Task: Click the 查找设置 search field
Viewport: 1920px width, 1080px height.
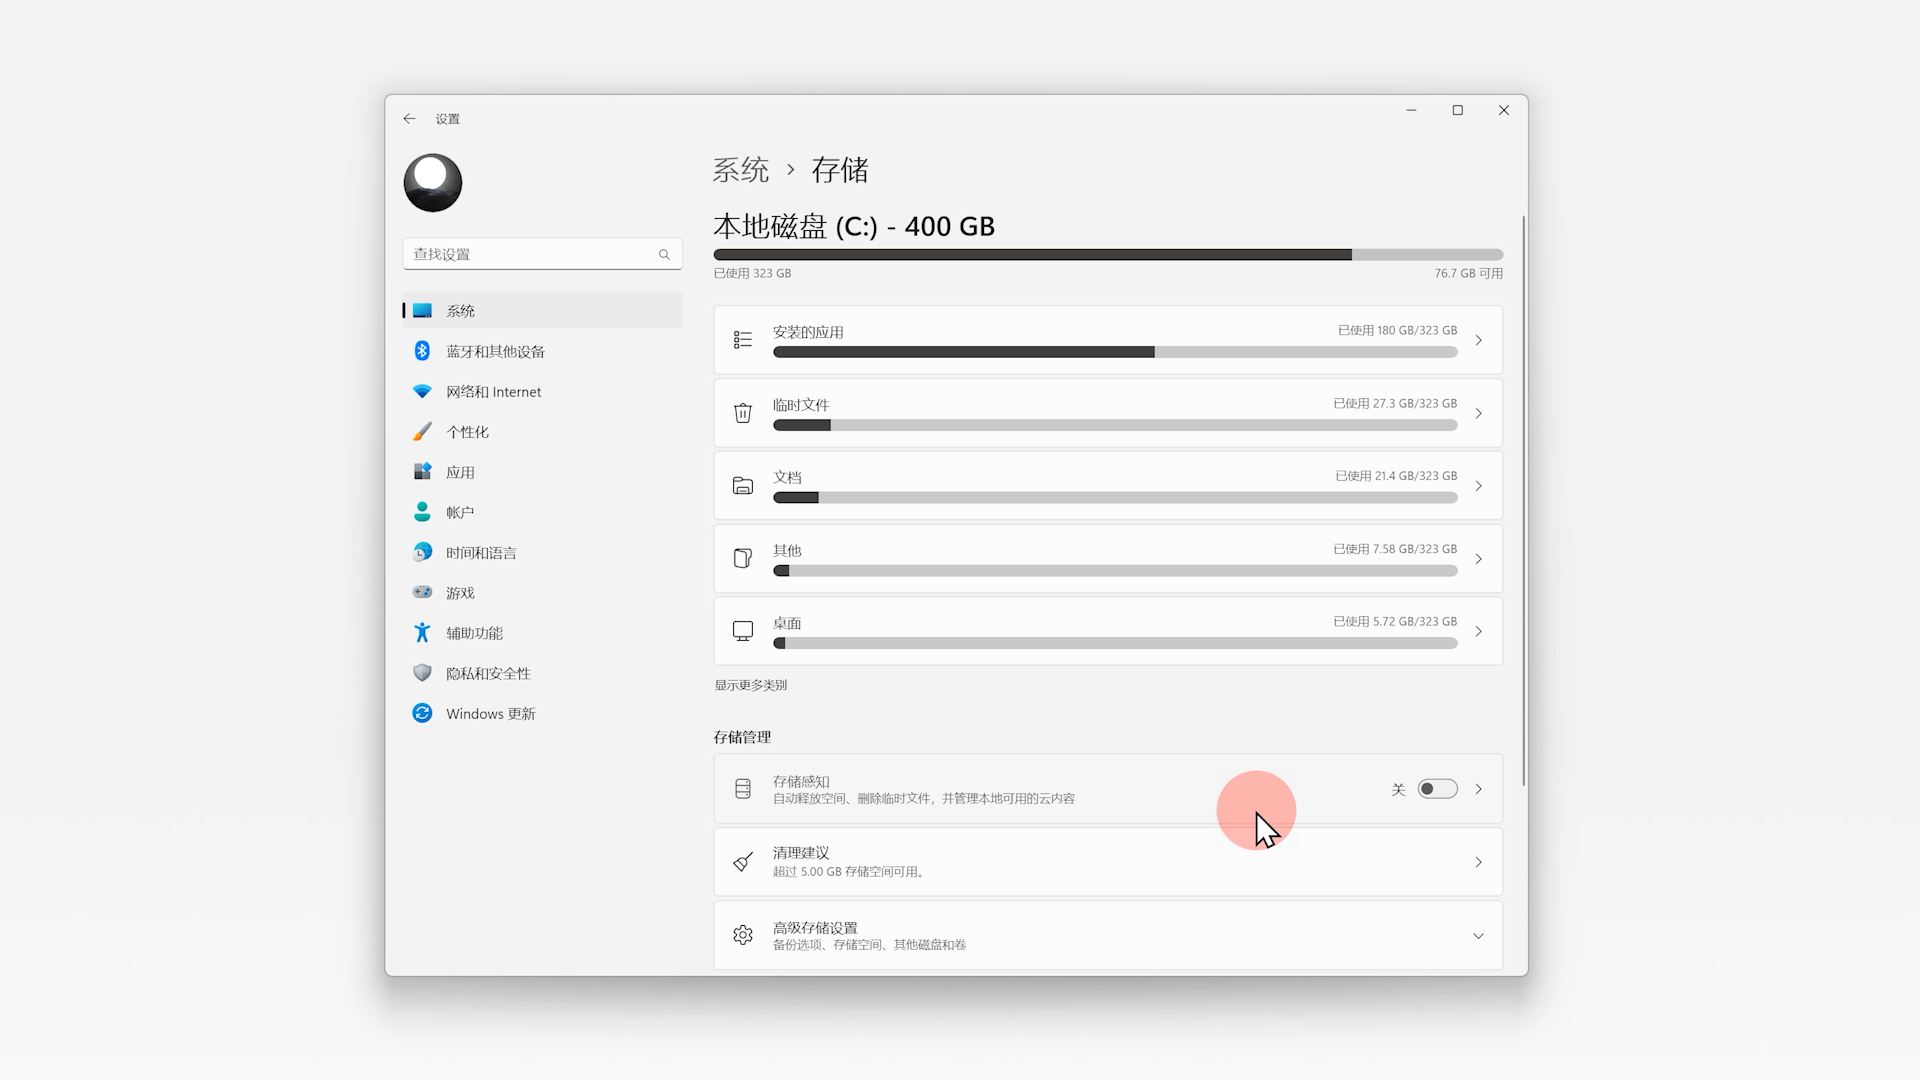Action: click(530, 254)
